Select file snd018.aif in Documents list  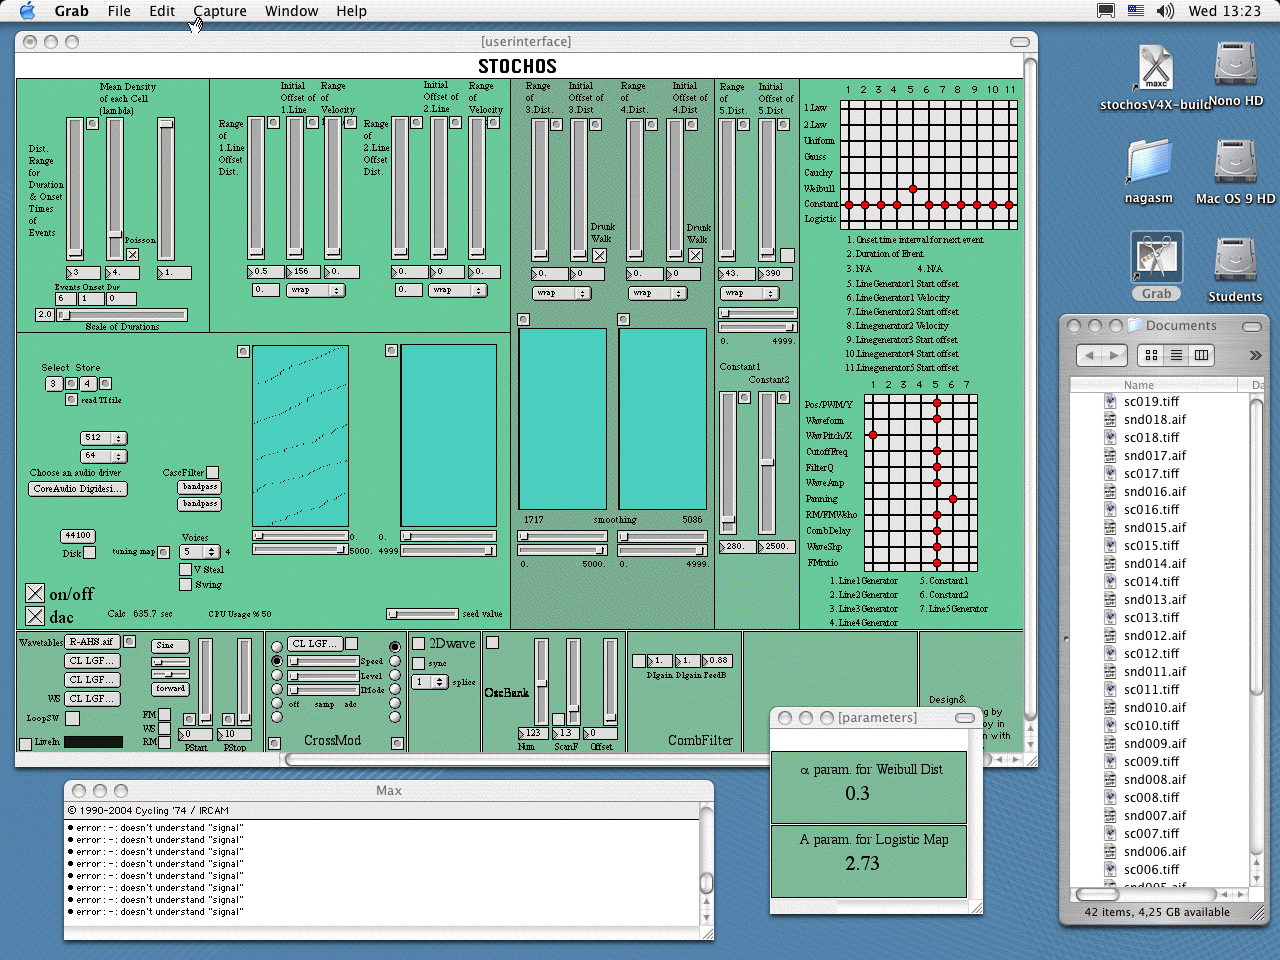click(1154, 420)
